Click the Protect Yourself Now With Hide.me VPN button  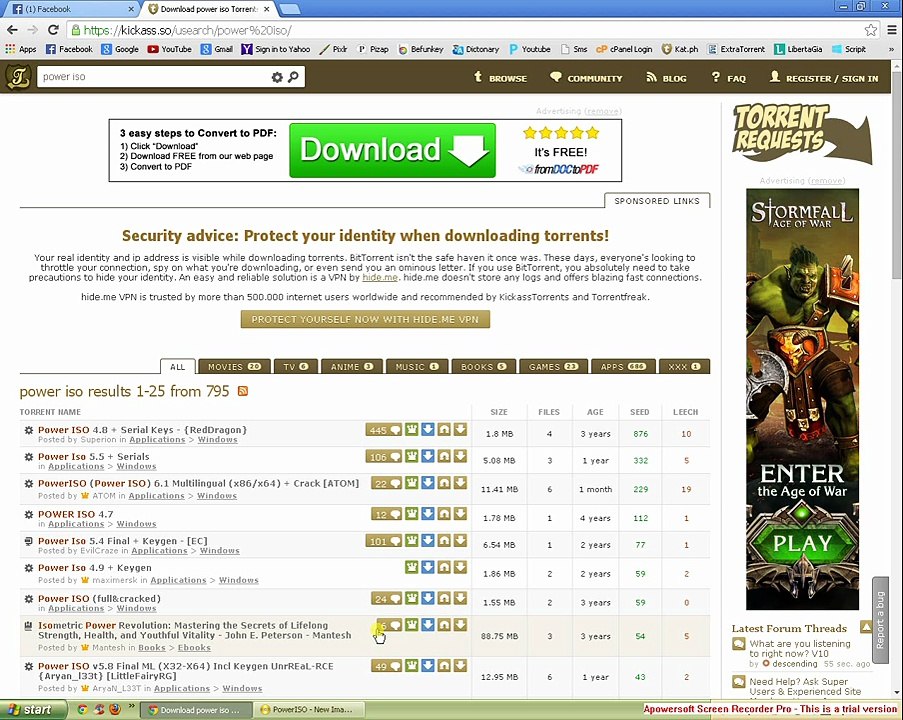tap(365, 319)
